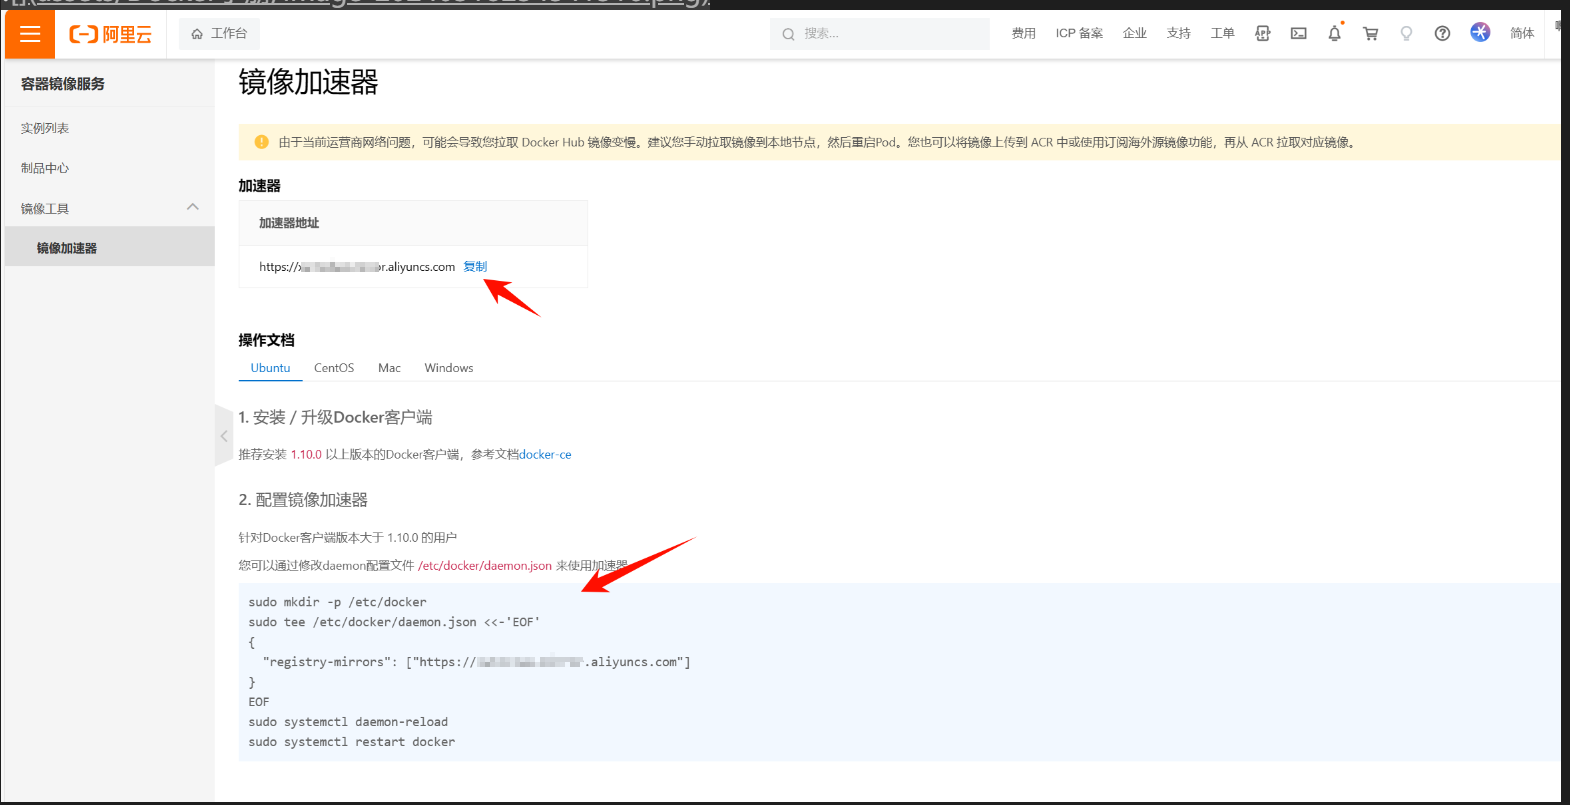The image size is (1570, 805).
Task: Open the docker-ce documentation link
Action: point(545,455)
